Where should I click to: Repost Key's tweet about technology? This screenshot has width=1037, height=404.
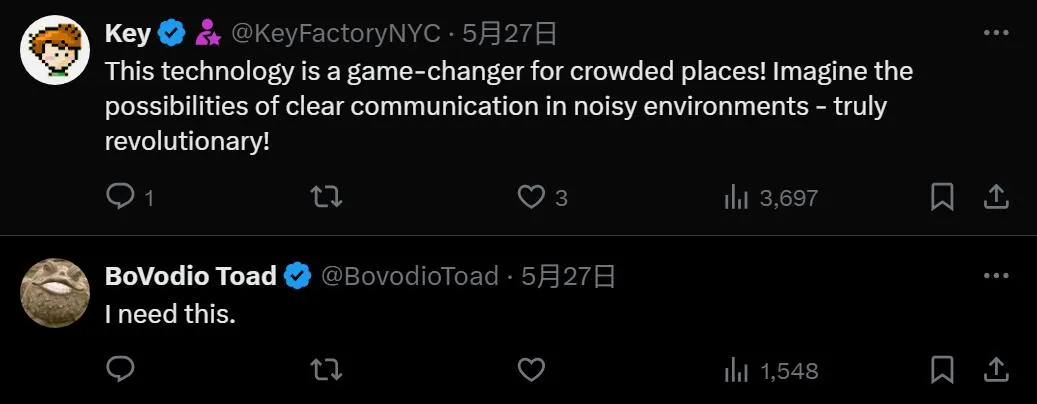pyautogui.click(x=327, y=197)
